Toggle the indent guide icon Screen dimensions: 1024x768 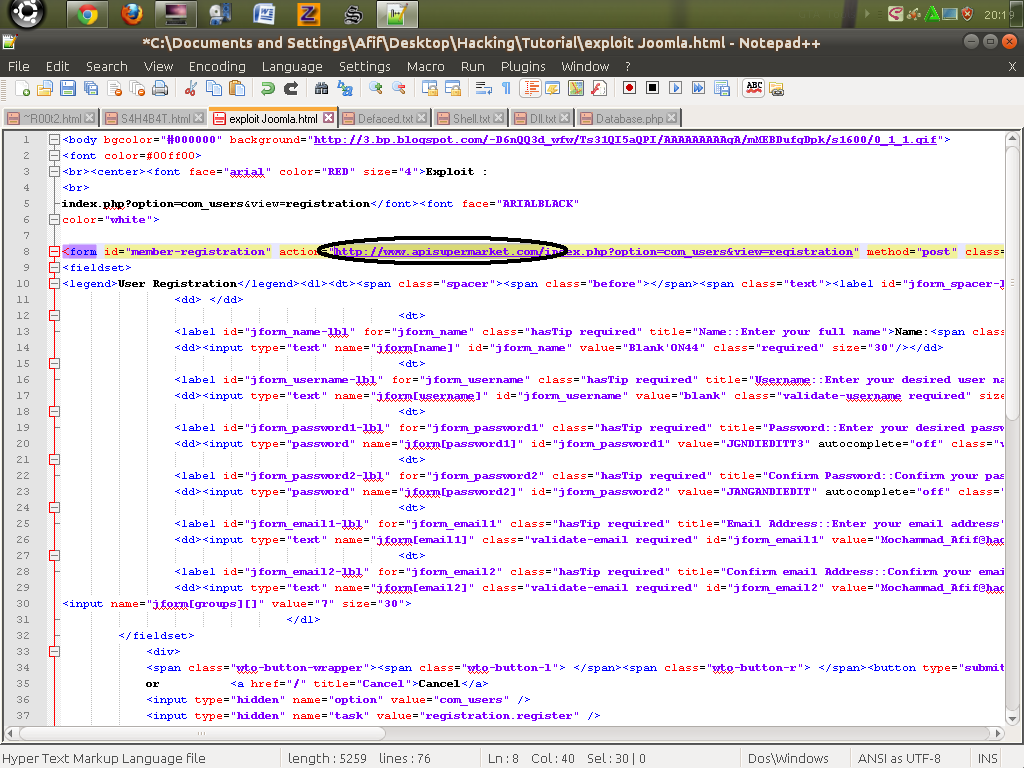click(531, 89)
